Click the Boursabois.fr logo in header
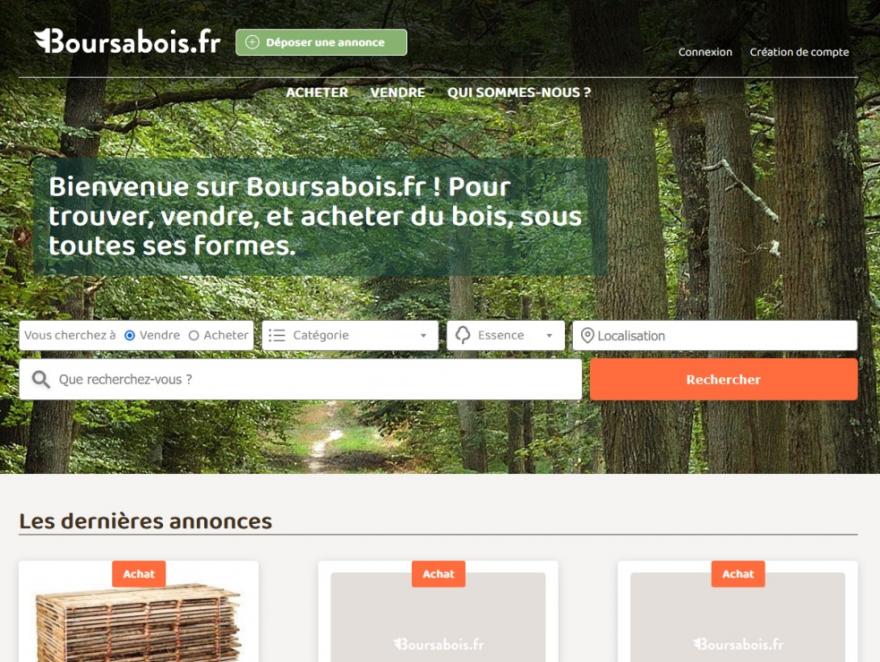The height and width of the screenshot is (662, 880). pos(127,42)
